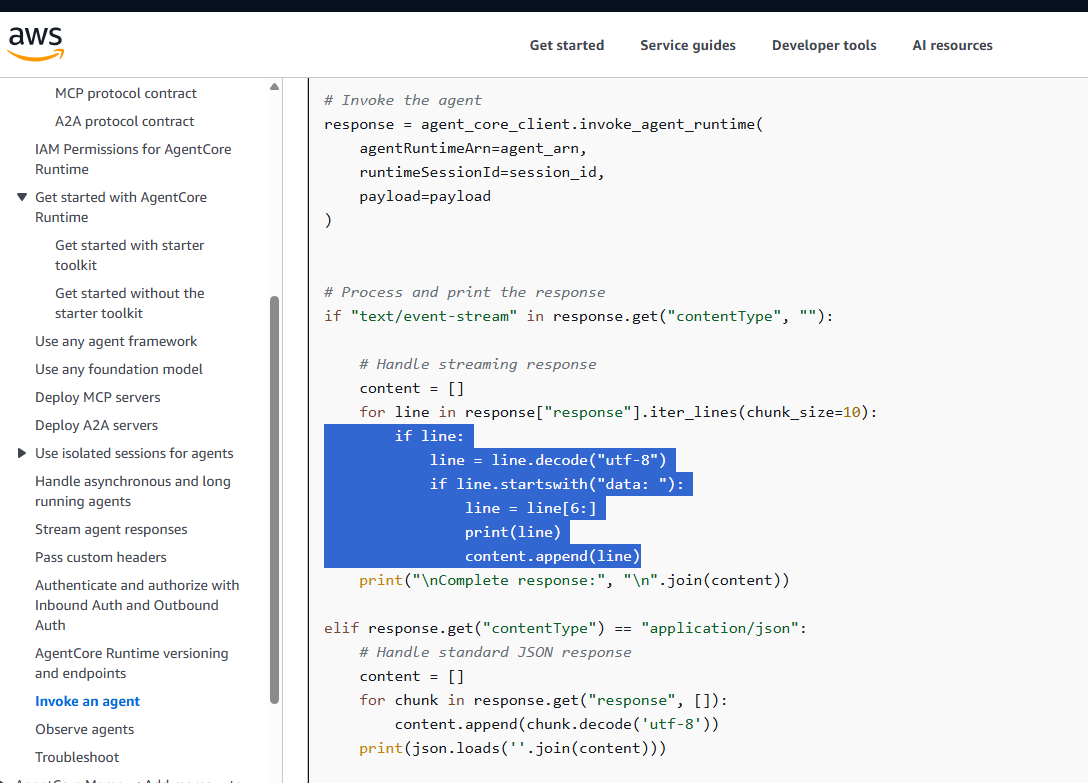This screenshot has height=783, width=1088.
Task: Click highlighted content.append(line) code
Action: 552,556
